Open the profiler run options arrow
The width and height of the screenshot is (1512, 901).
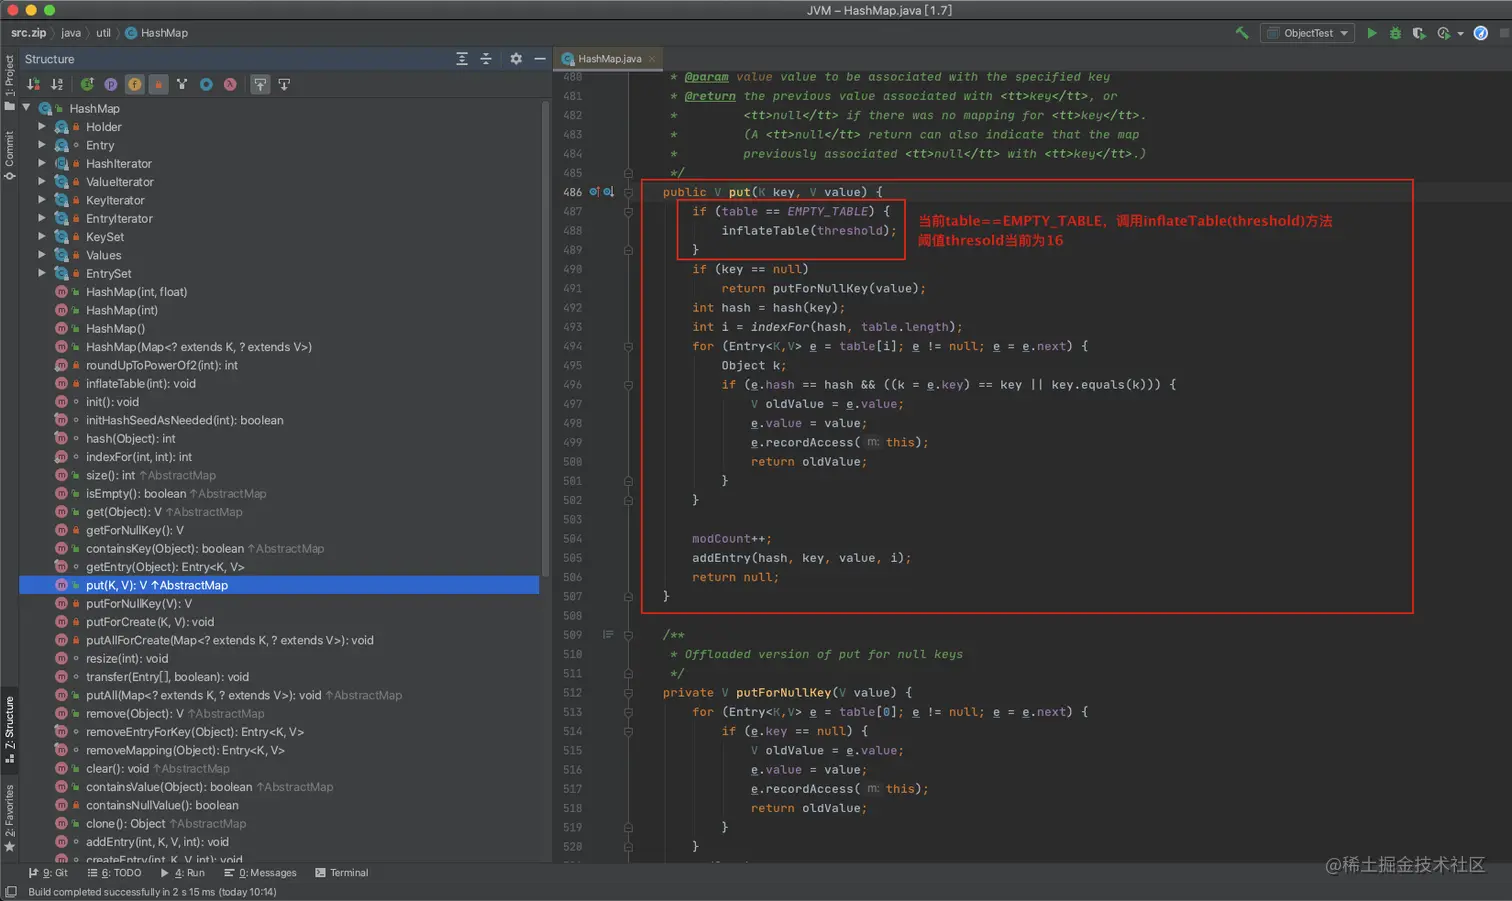1460,34
